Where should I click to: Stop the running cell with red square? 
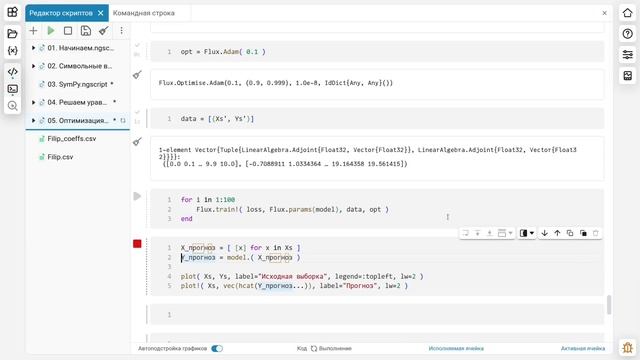(x=137, y=244)
